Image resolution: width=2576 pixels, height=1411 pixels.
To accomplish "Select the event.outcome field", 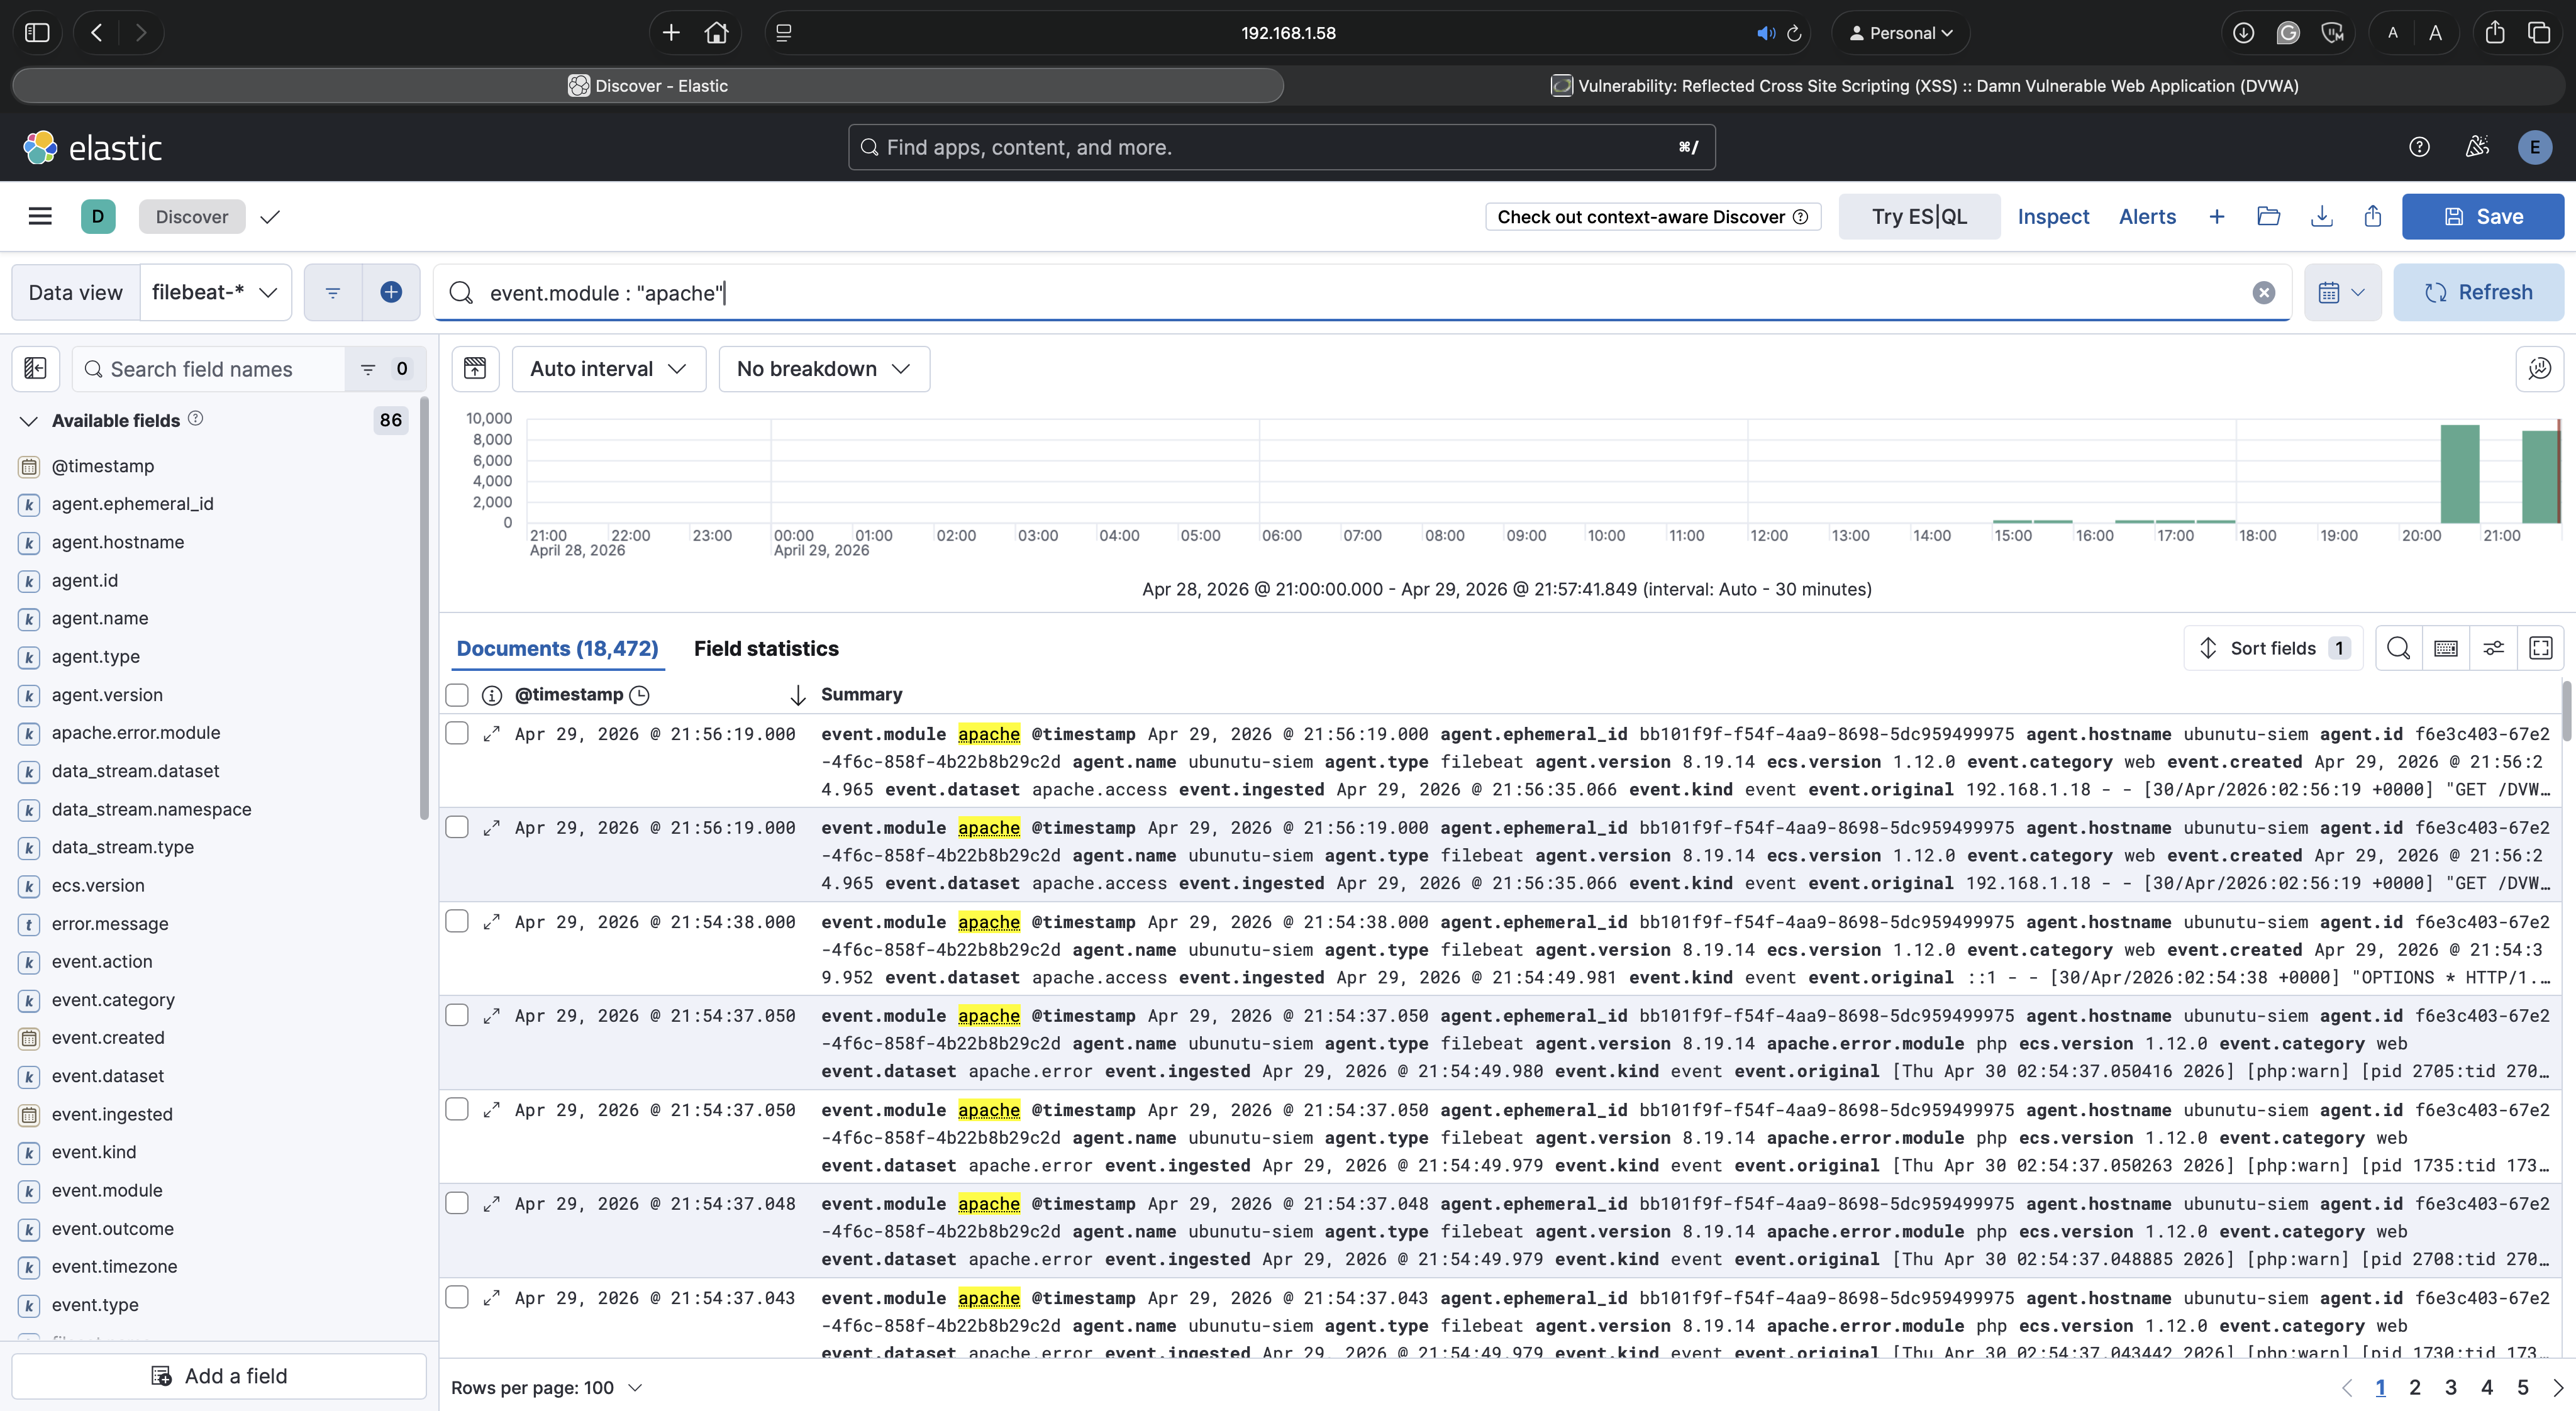I will coord(113,1228).
